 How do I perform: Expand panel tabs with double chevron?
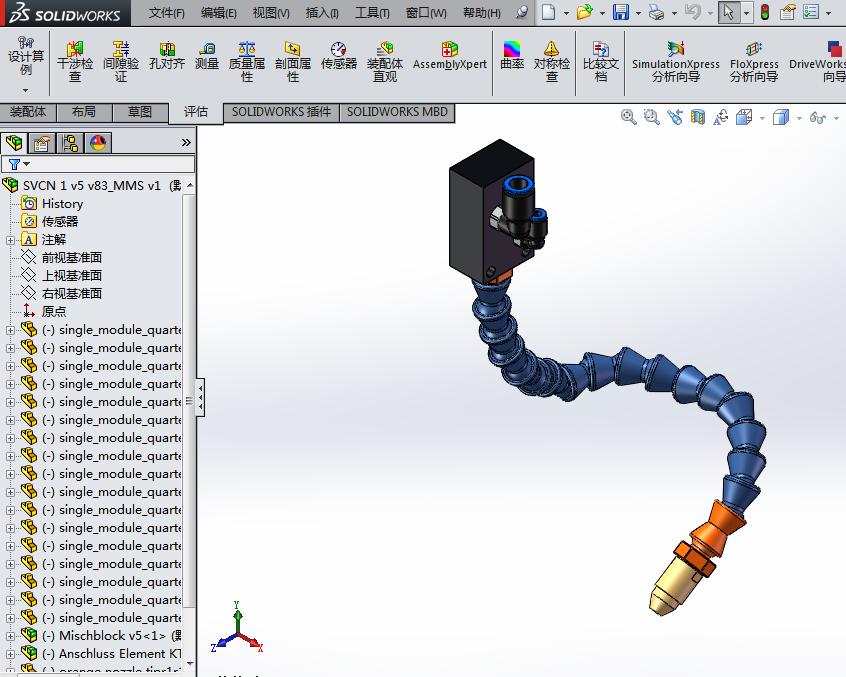[186, 142]
